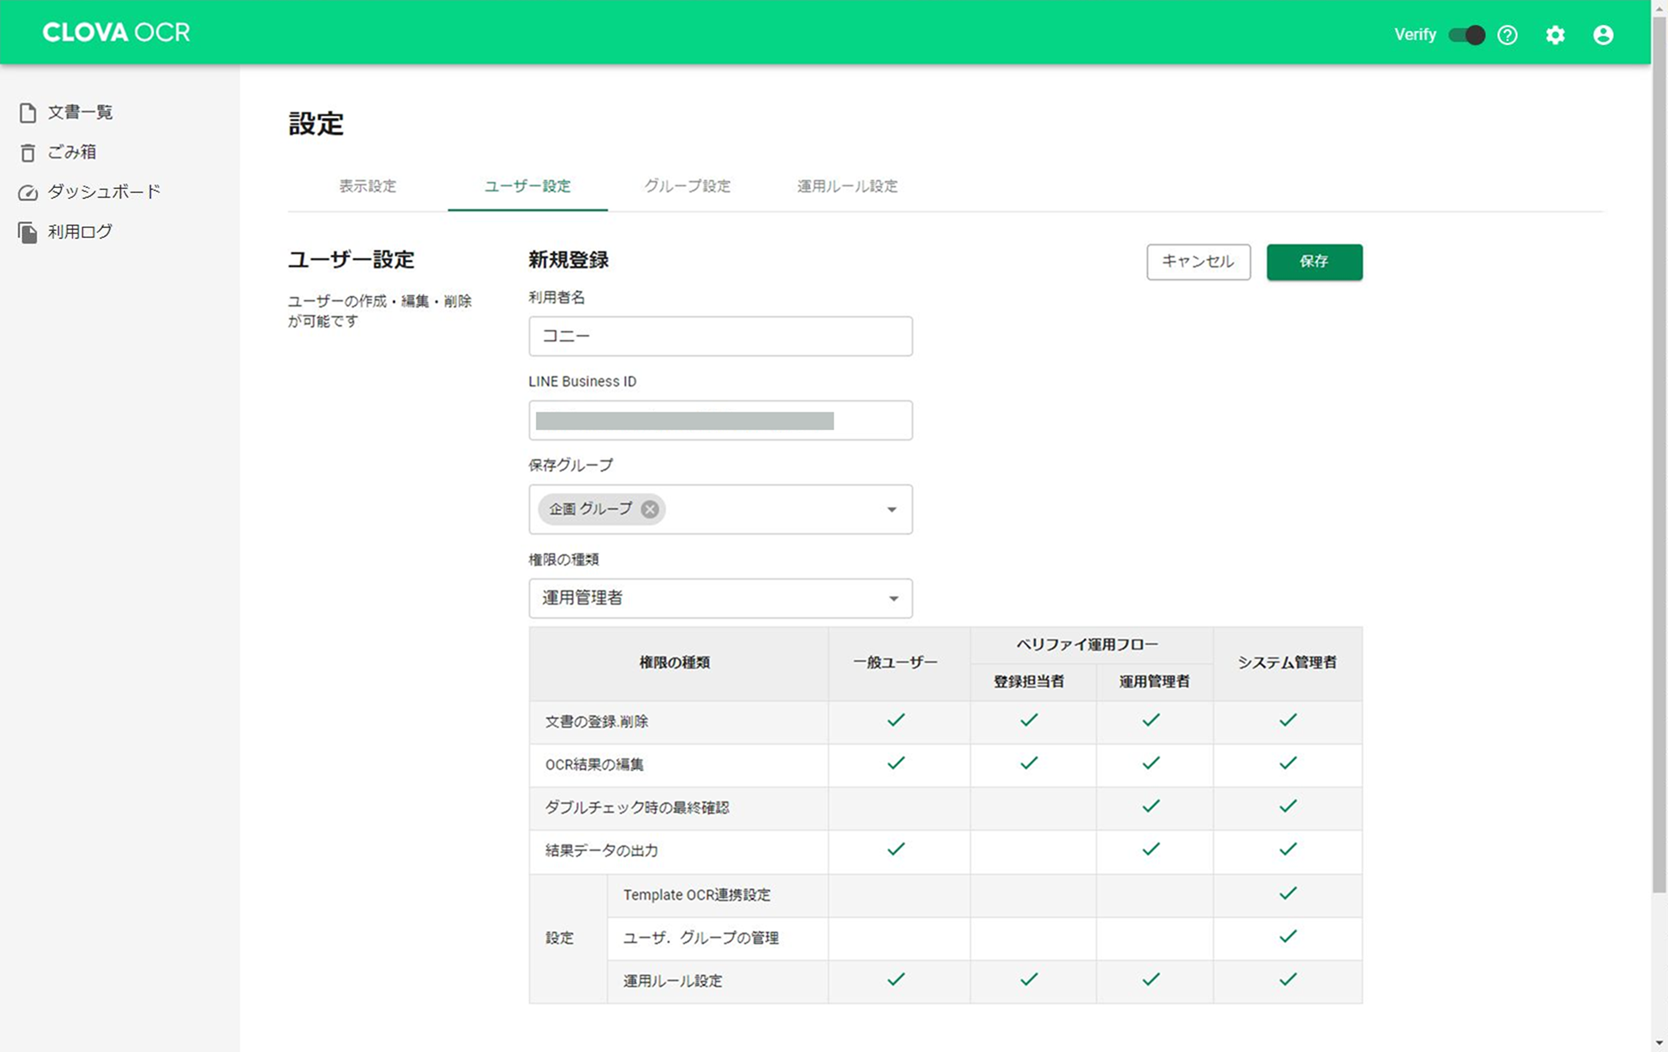Click the dashboard gauge icon

(x=28, y=192)
